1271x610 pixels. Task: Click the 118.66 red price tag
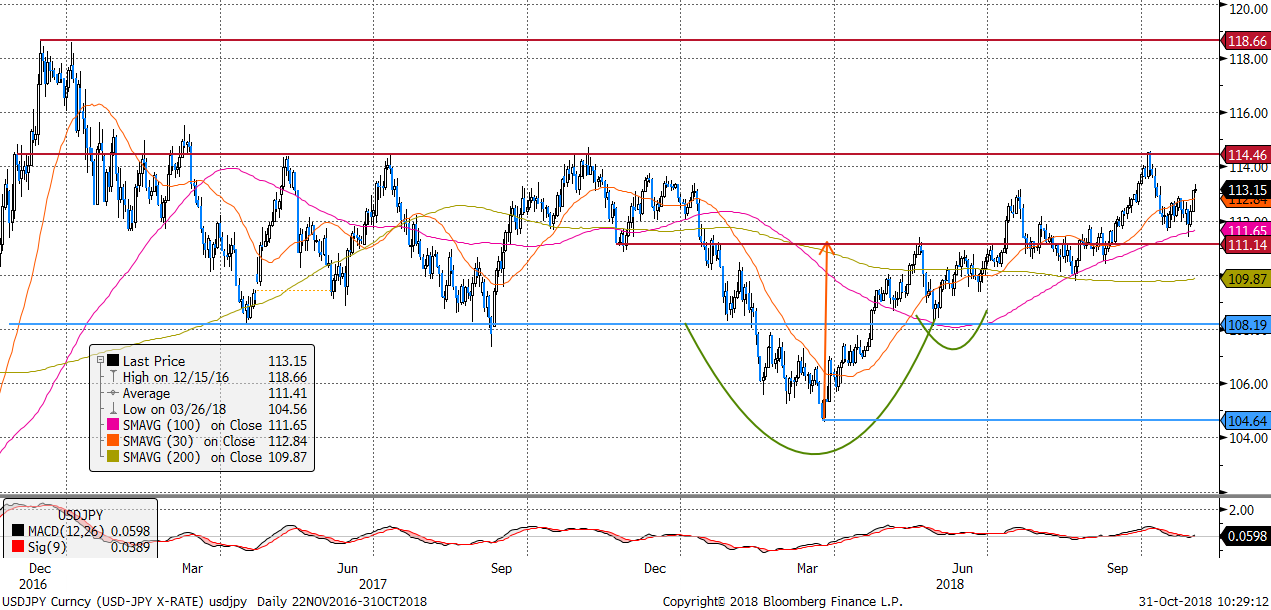[x=1246, y=41]
